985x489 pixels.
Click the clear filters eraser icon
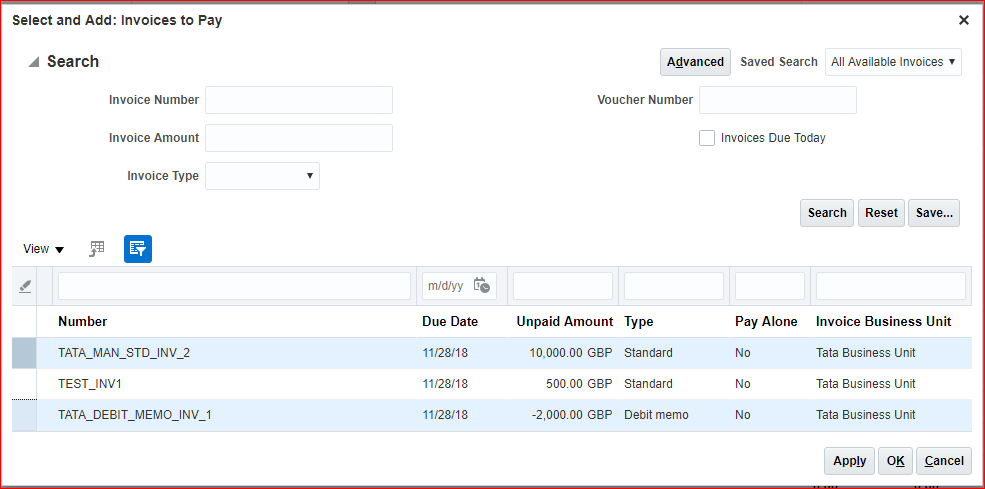pyautogui.click(x=25, y=286)
